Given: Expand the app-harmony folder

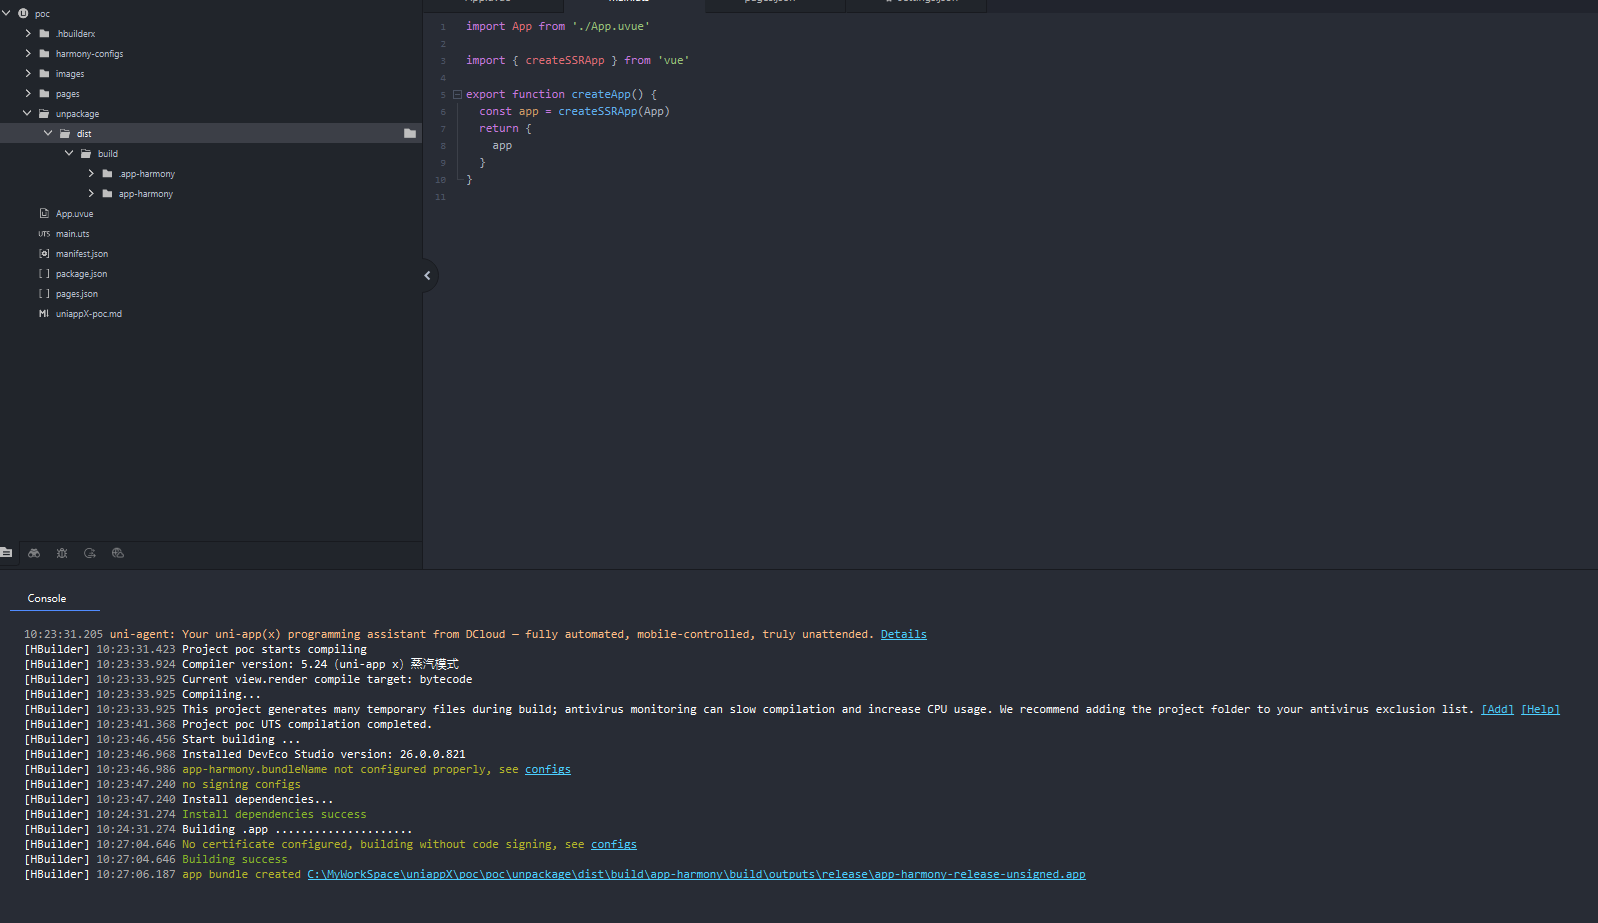Looking at the screenshot, I should [91, 193].
